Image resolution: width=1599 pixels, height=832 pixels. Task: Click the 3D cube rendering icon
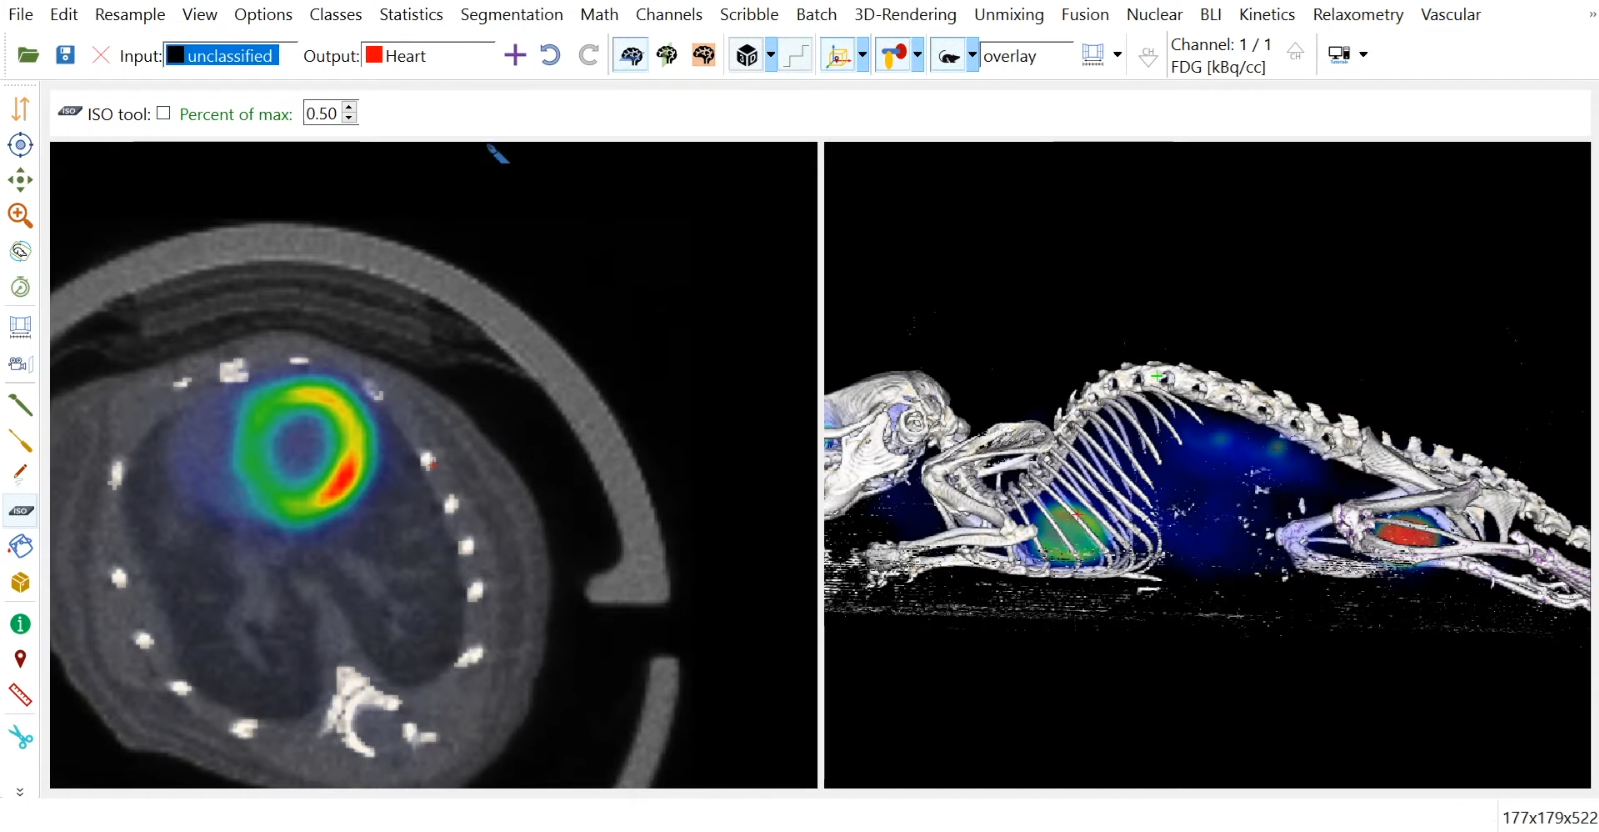[x=747, y=56]
